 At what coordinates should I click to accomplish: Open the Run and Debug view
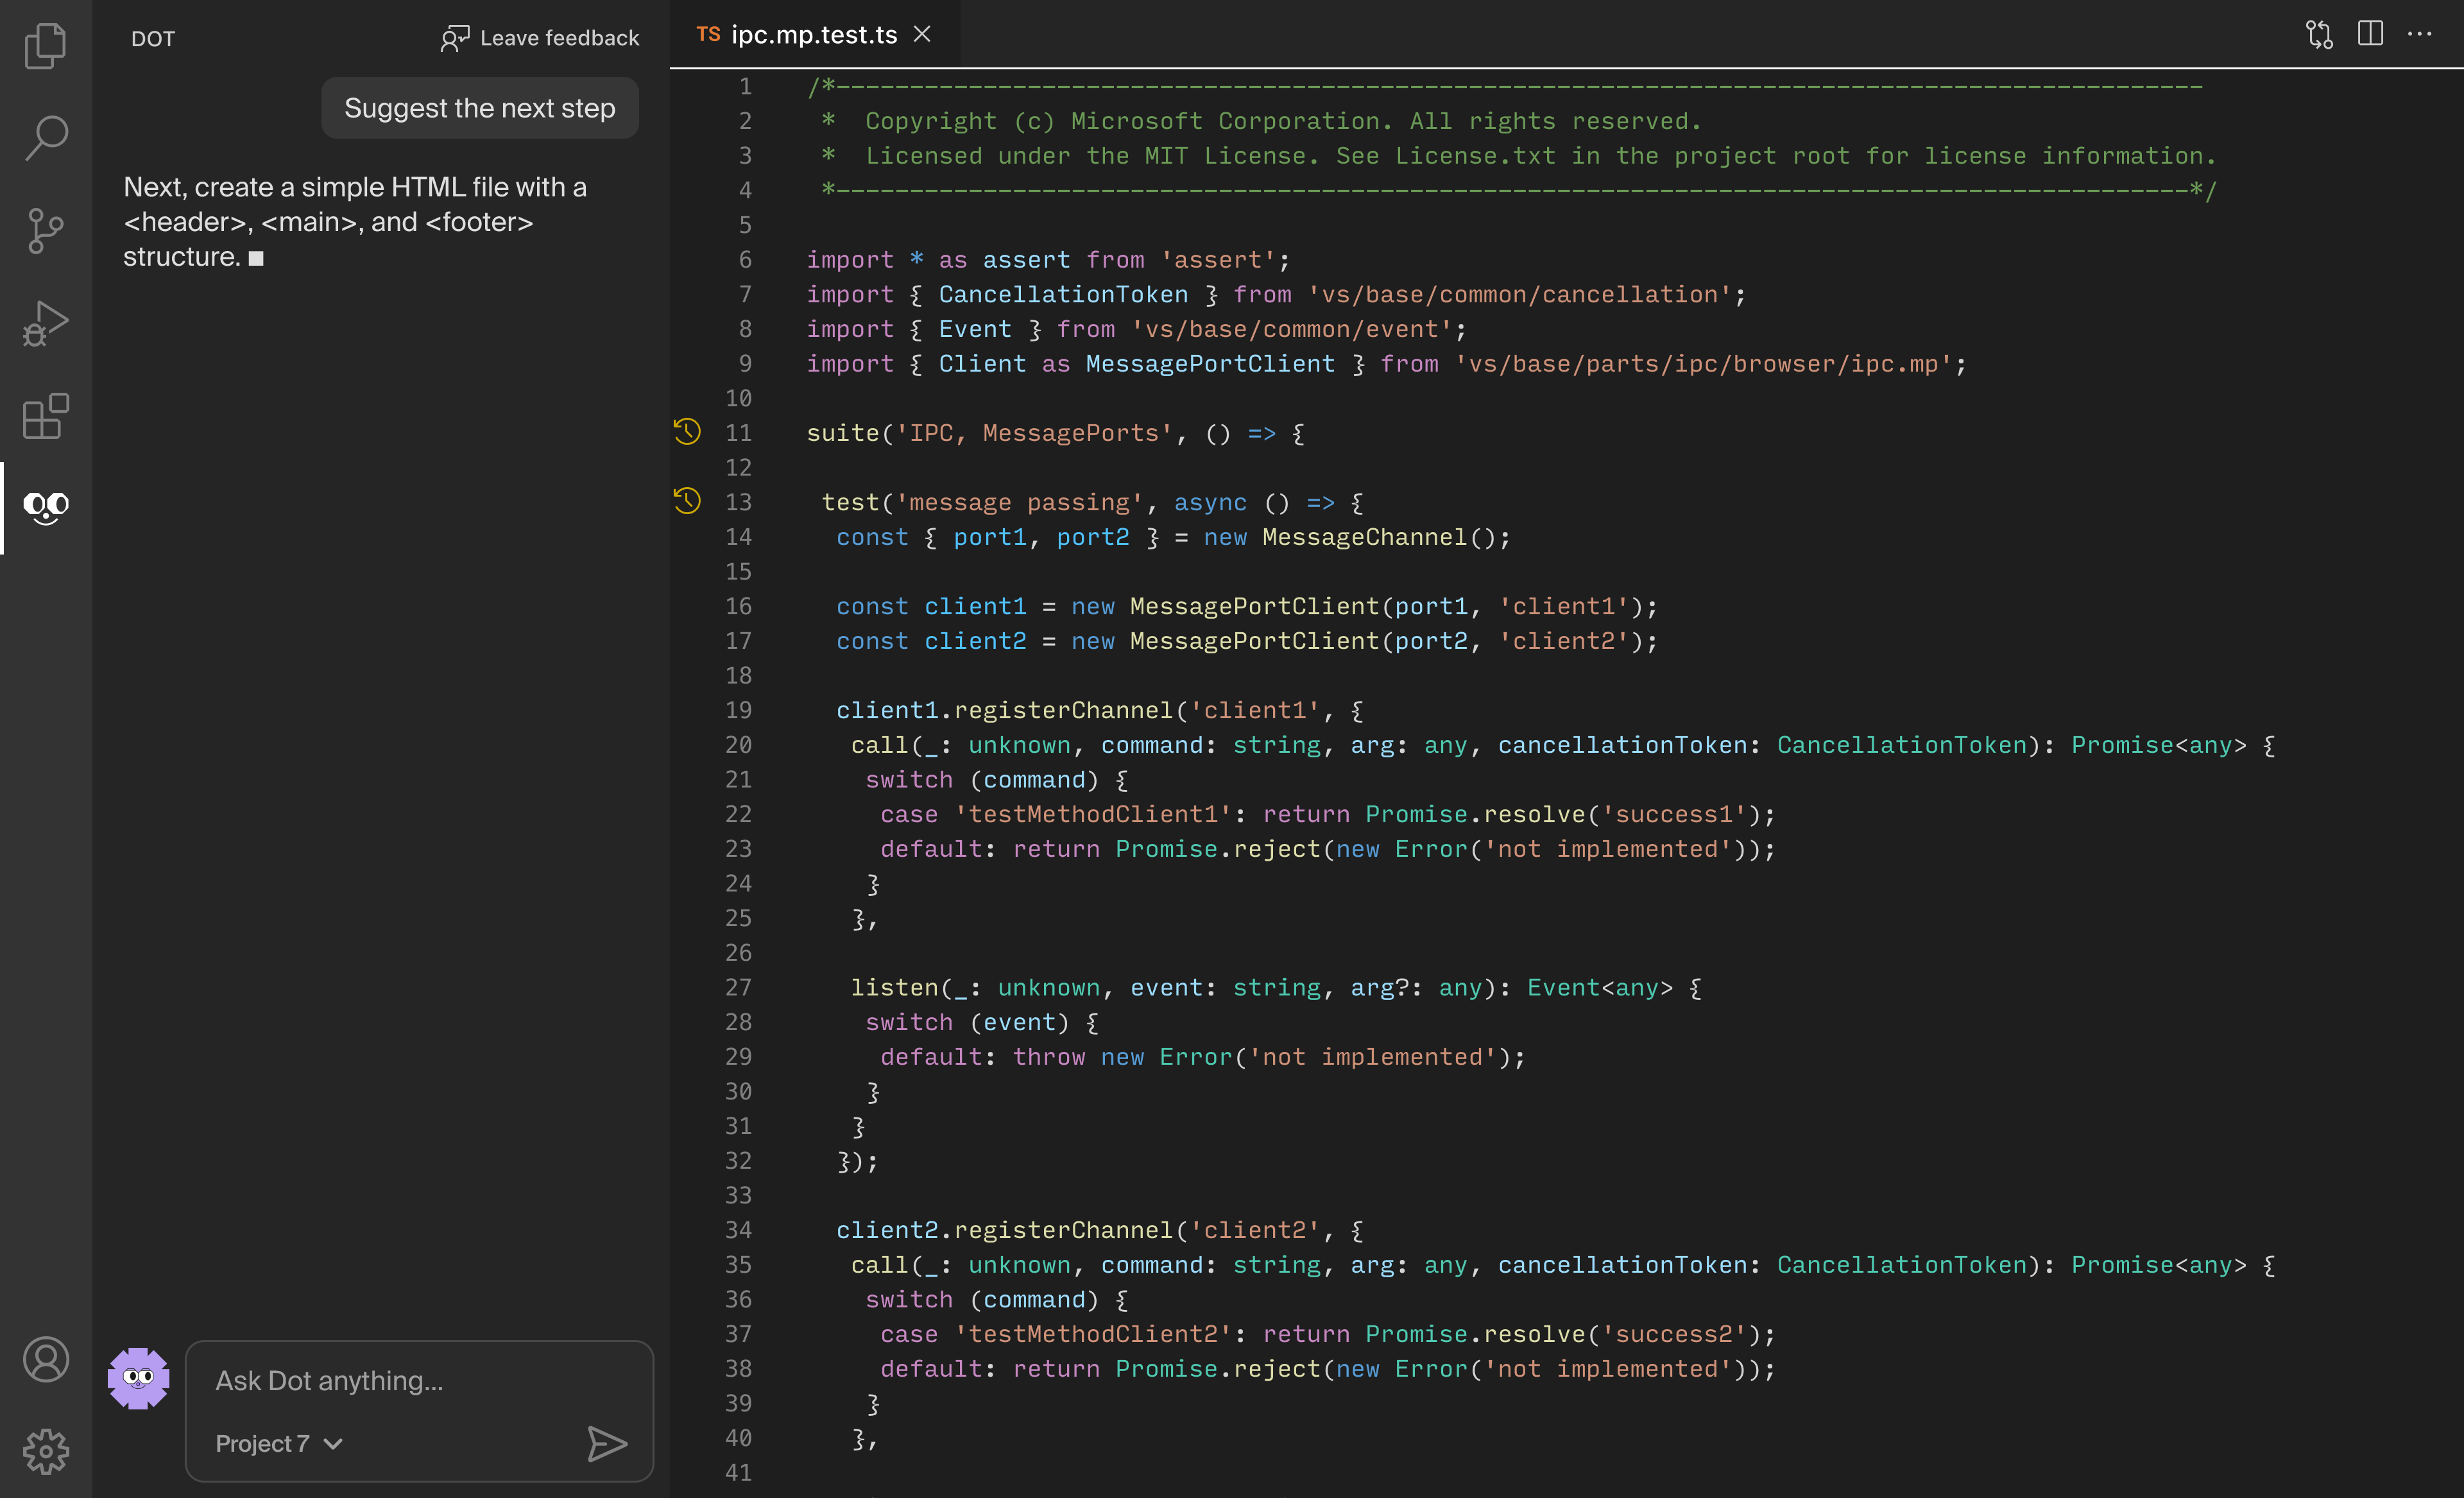coord(45,323)
